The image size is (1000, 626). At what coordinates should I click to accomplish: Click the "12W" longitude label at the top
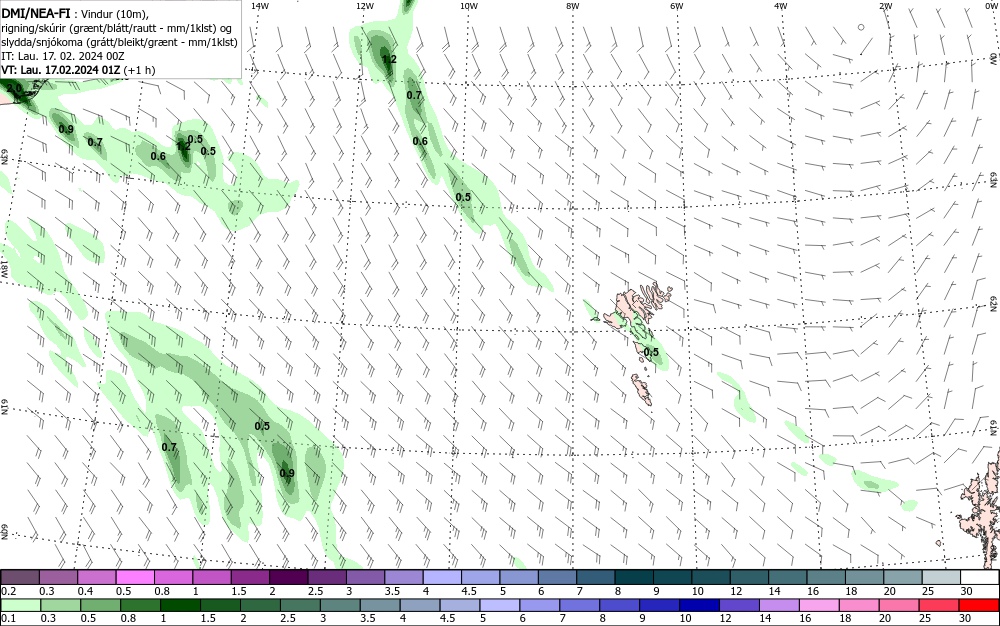364,6
